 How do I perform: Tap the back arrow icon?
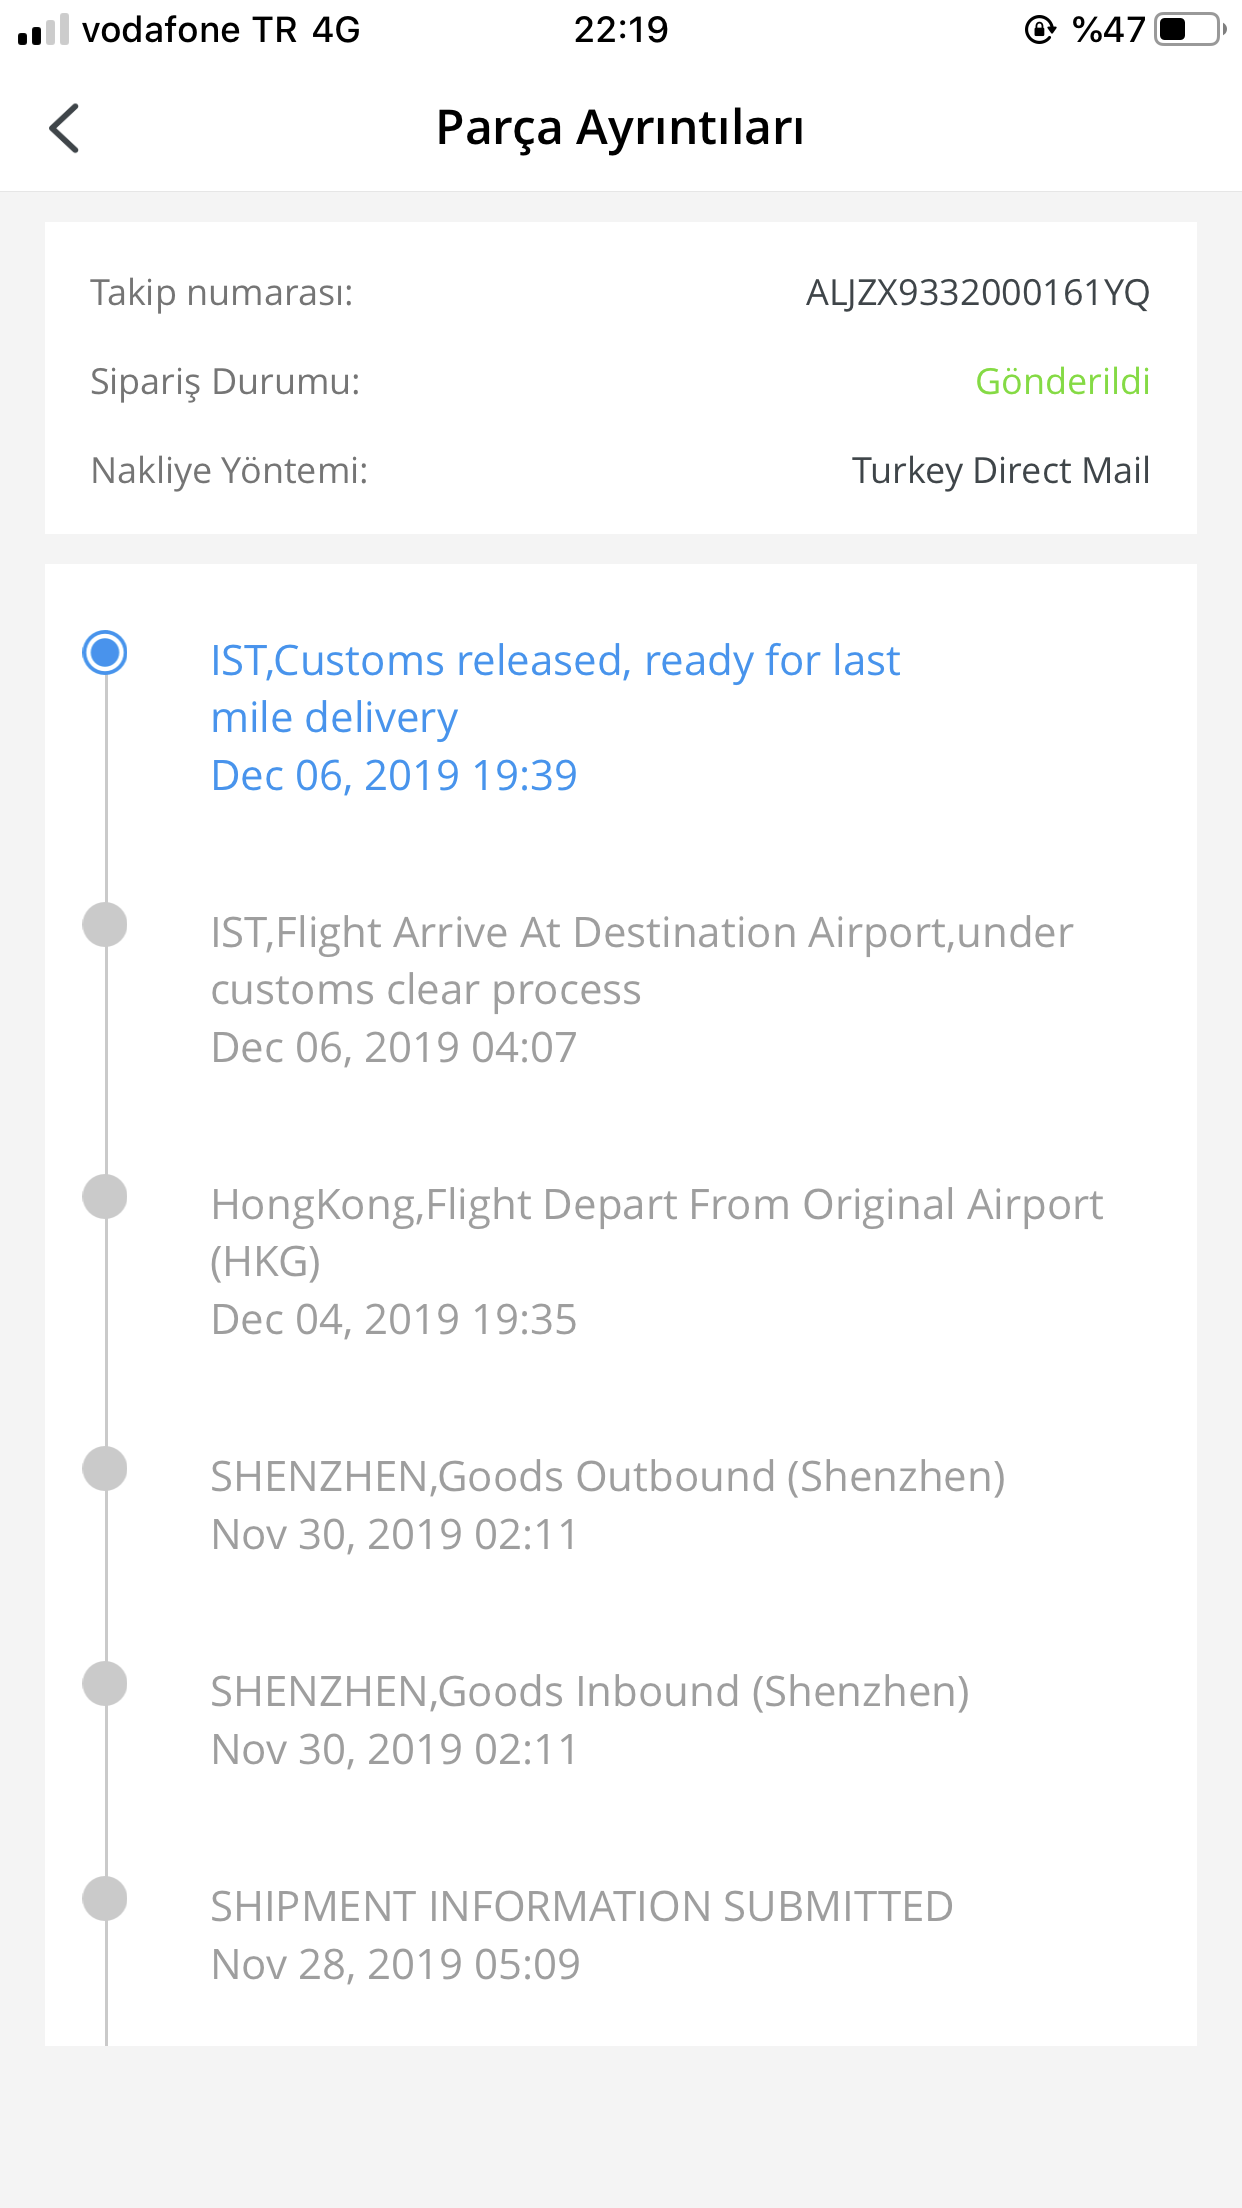click(x=64, y=128)
